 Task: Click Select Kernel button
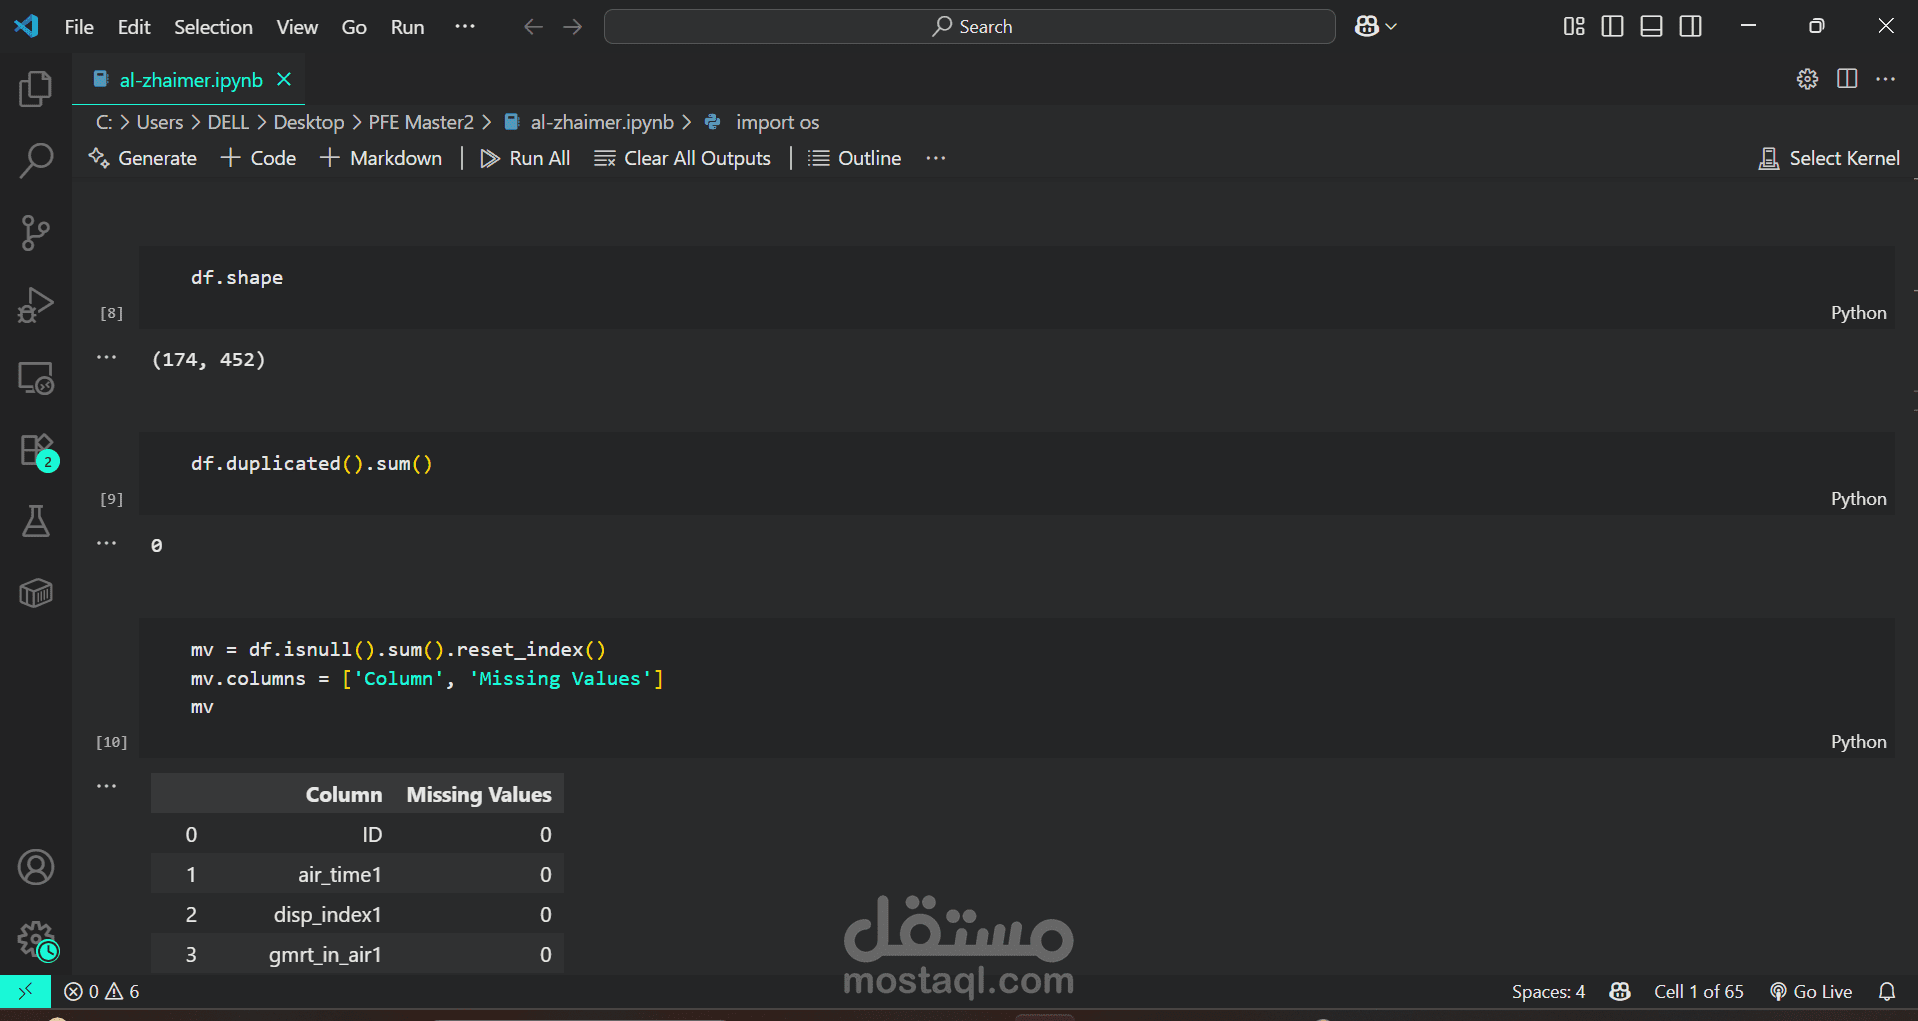pos(1829,158)
